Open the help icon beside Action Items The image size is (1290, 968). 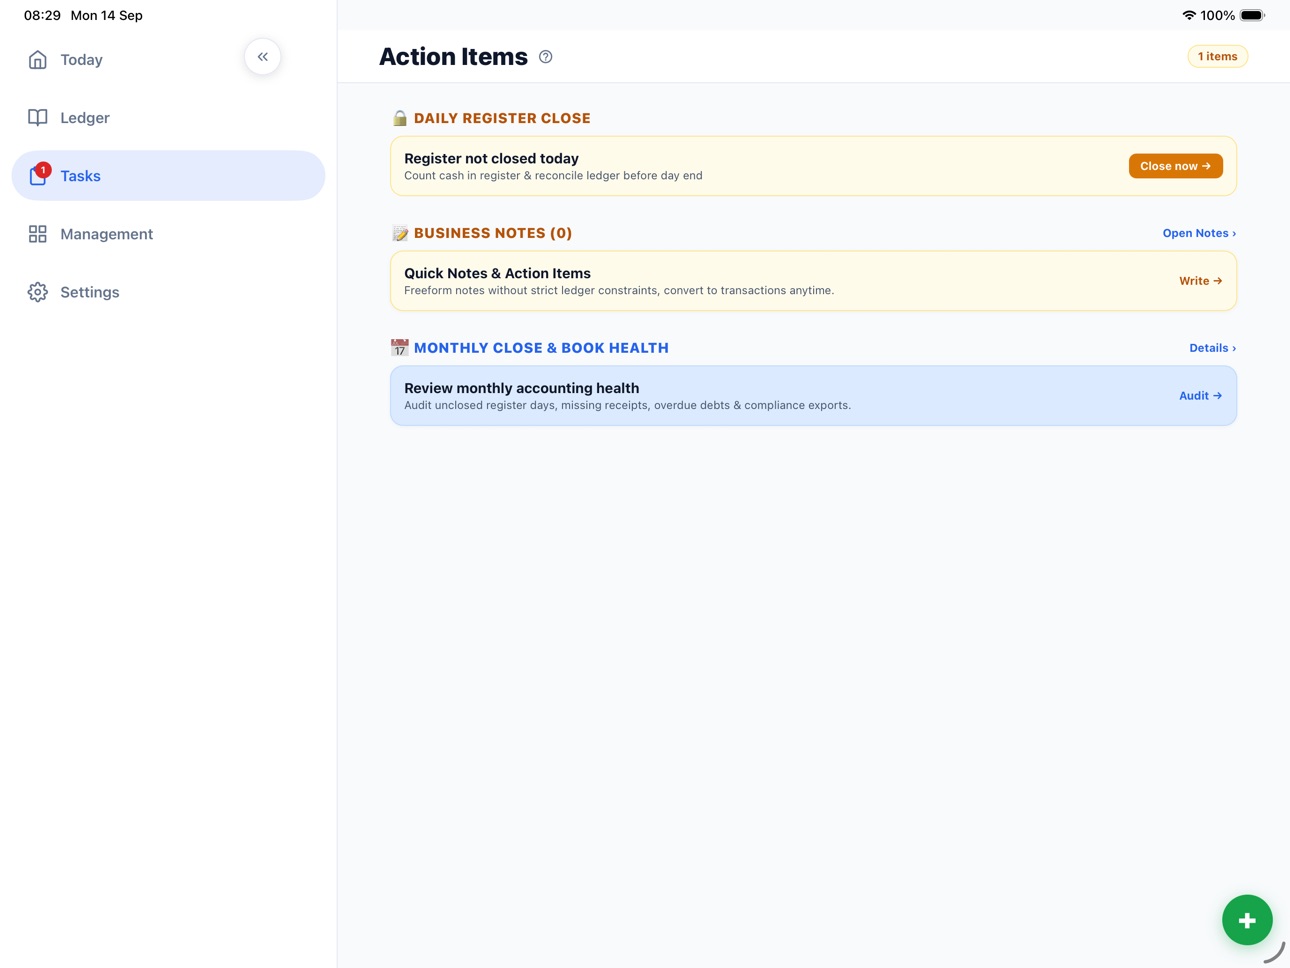(546, 57)
